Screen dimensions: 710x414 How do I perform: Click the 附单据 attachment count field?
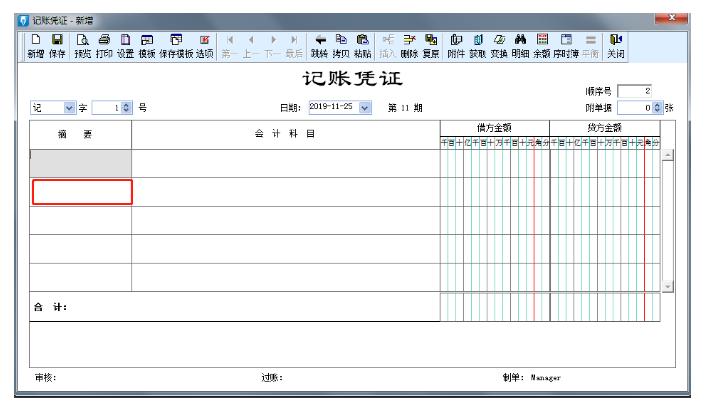coord(635,108)
